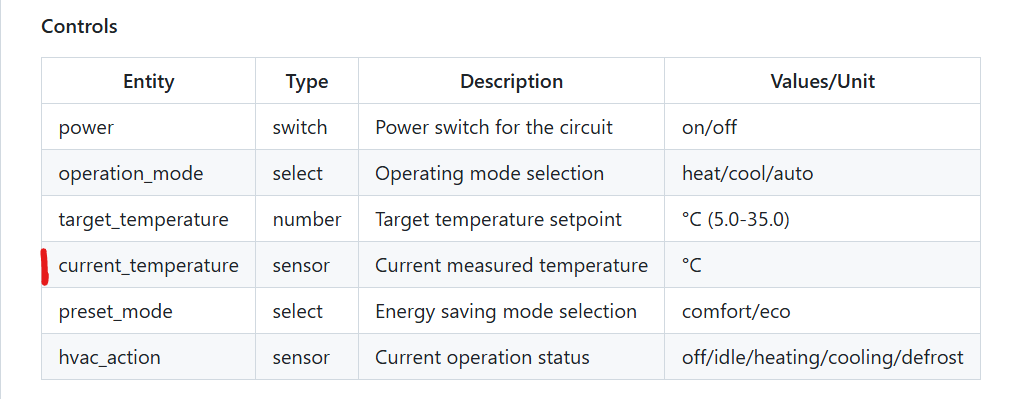Viewport: 1027px width, 399px height.
Task: Select the Type column header
Action: (x=307, y=81)
